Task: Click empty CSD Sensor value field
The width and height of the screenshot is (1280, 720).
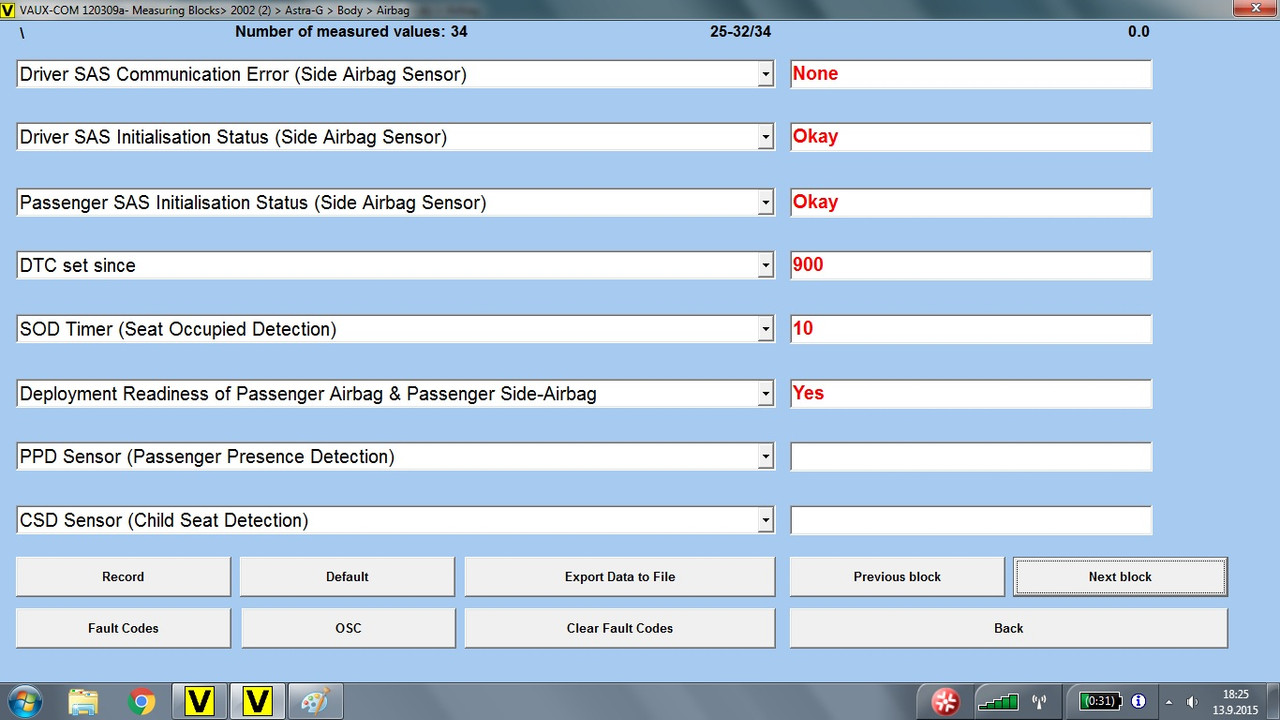Action: tap(971, 520)
